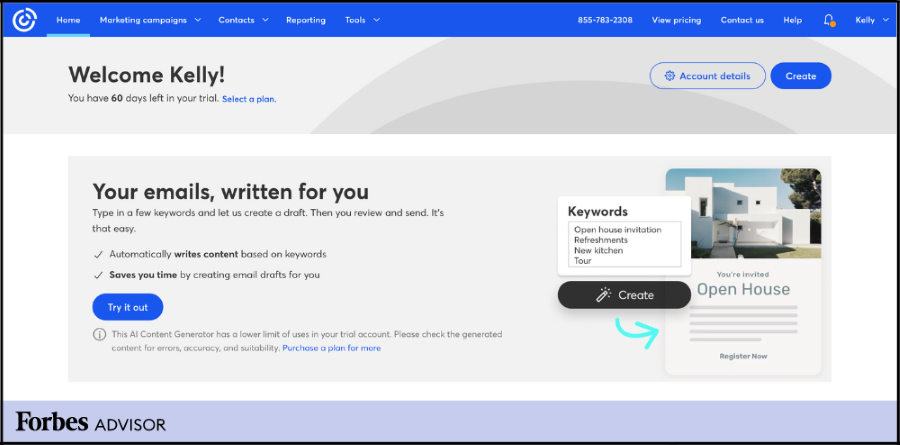Open the notifications bell icon
Image resolution: width=900 pixels, height=445 pixels.
click(x=828, y=20)
